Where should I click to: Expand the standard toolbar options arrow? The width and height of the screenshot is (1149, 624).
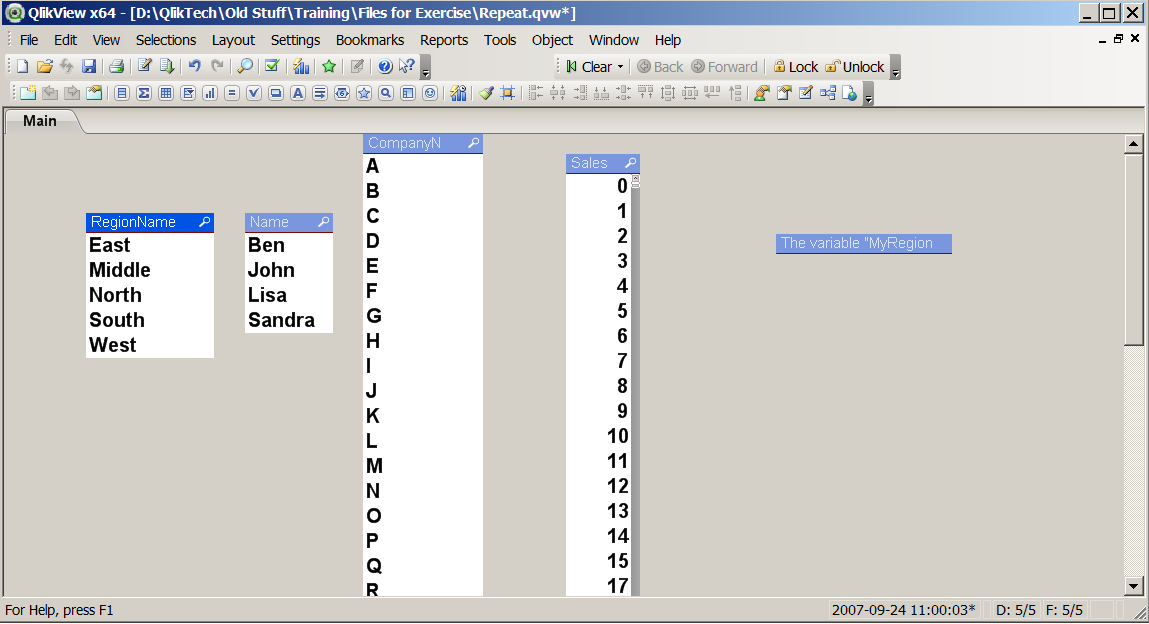pyautogui.click(x=426, y=68)
